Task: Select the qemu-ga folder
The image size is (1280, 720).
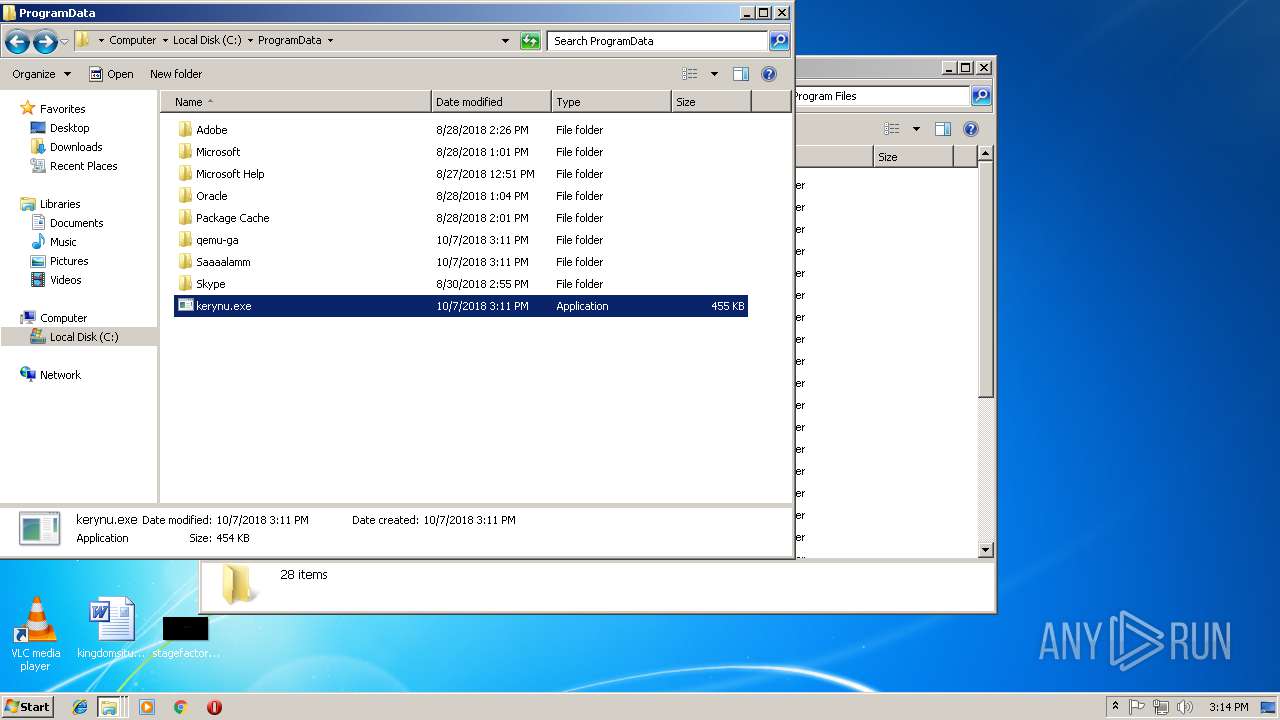Action: click(x=461, y=240)
